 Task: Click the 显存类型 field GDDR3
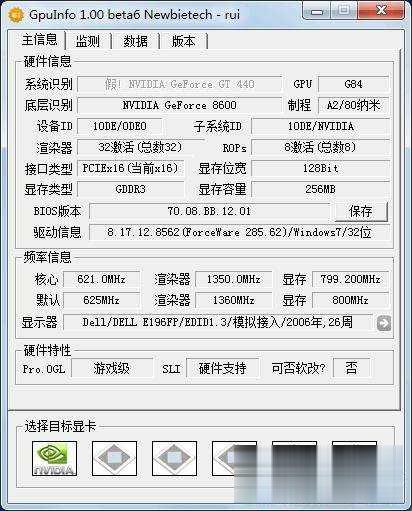click(130, 189)
